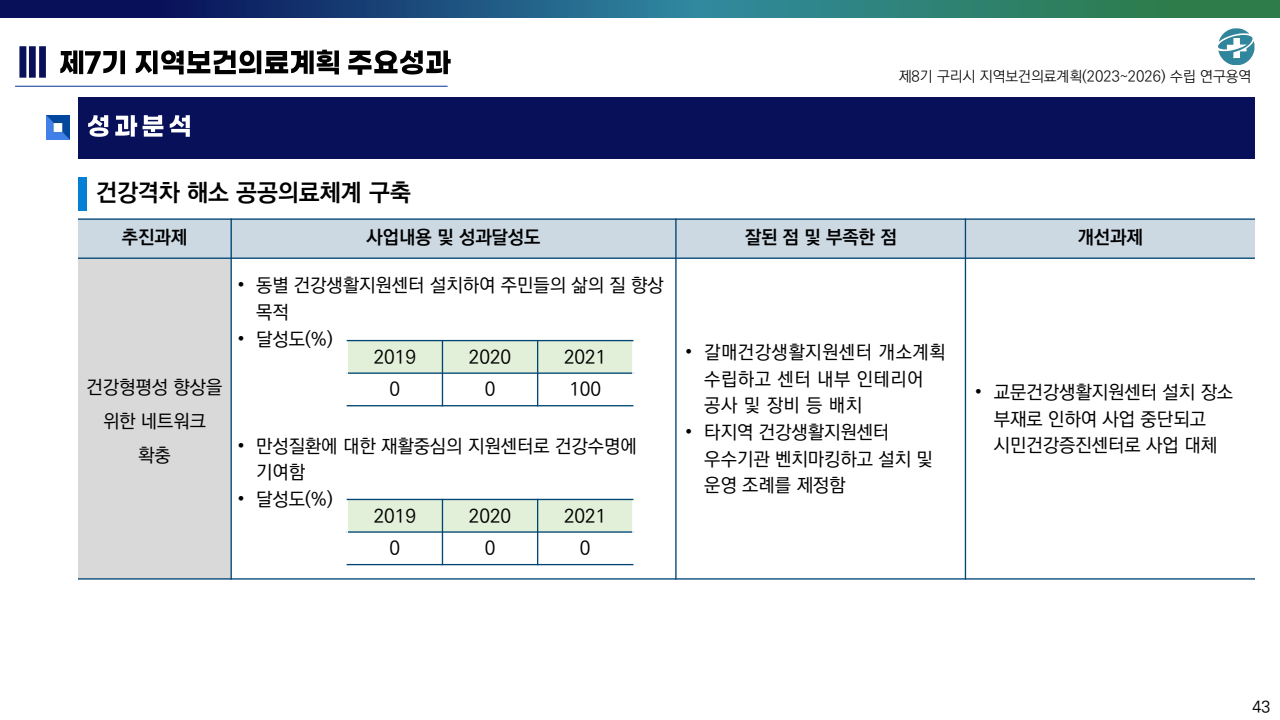The width and height of the screenshot is (1280, 720).
Task: Click 달성도(%) label beside the table containing 100
Action: pos(294,338)
